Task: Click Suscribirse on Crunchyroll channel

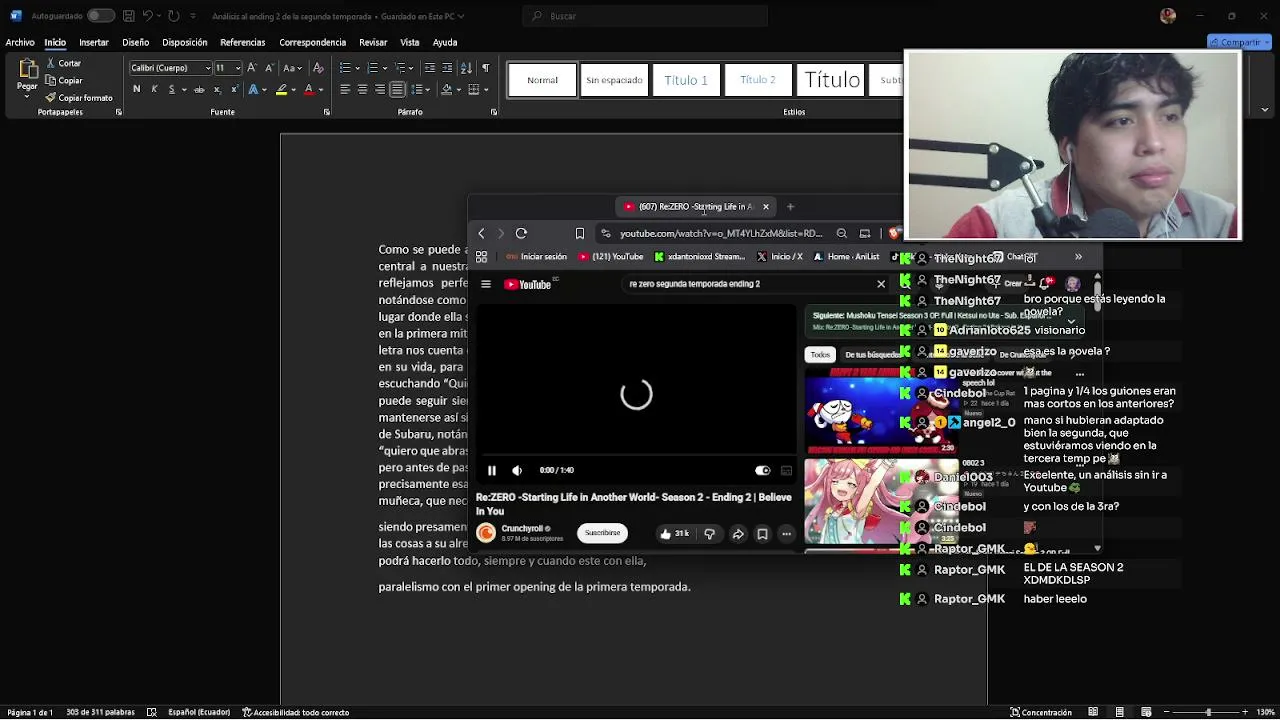Action: (602, 533)
